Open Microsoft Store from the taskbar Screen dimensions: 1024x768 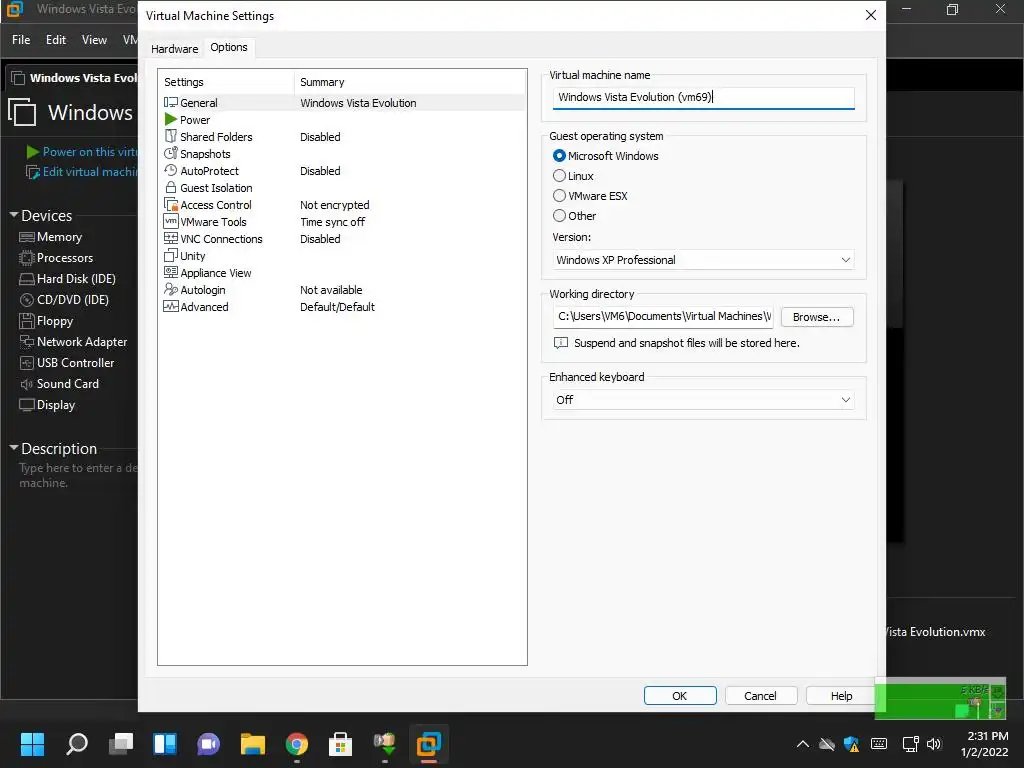[x=340, y=744]
